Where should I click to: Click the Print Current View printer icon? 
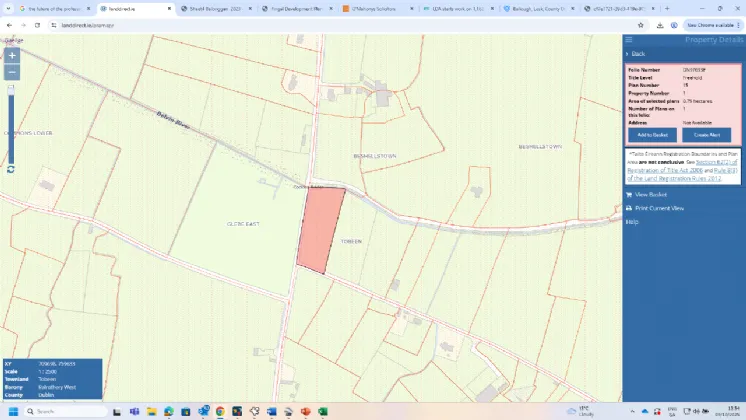(629, 208)
